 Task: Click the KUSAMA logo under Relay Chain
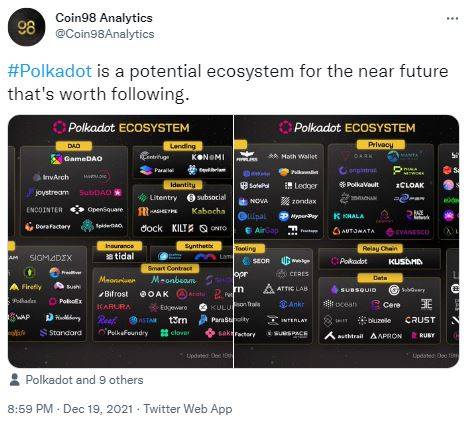point(405,262)
